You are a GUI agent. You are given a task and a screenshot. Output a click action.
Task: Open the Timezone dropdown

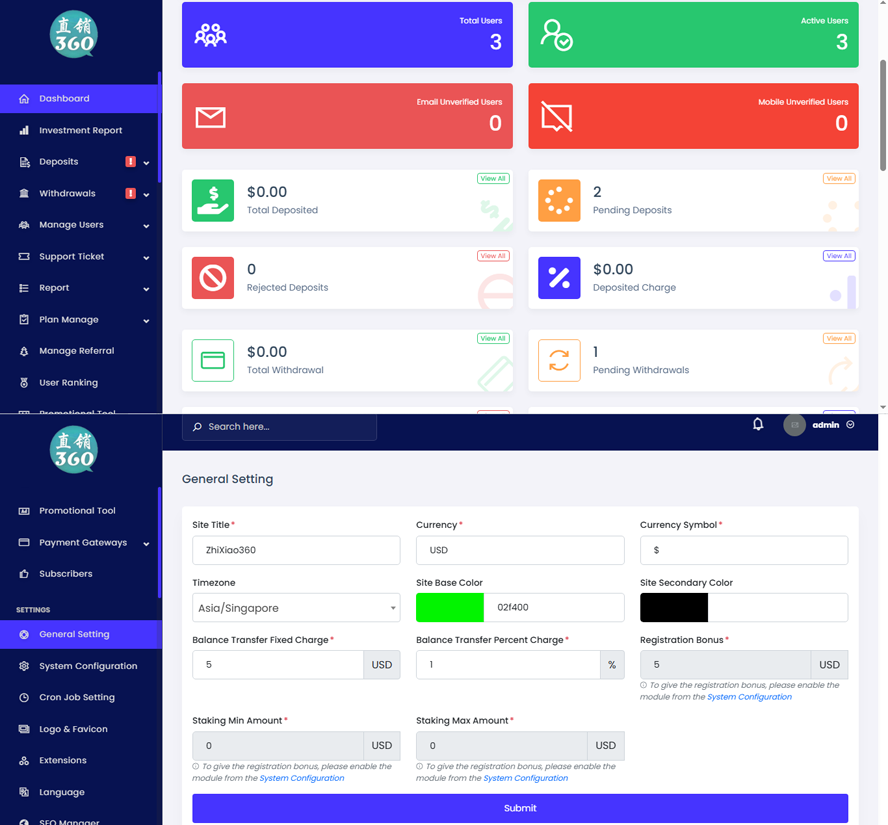pos(296,608)
